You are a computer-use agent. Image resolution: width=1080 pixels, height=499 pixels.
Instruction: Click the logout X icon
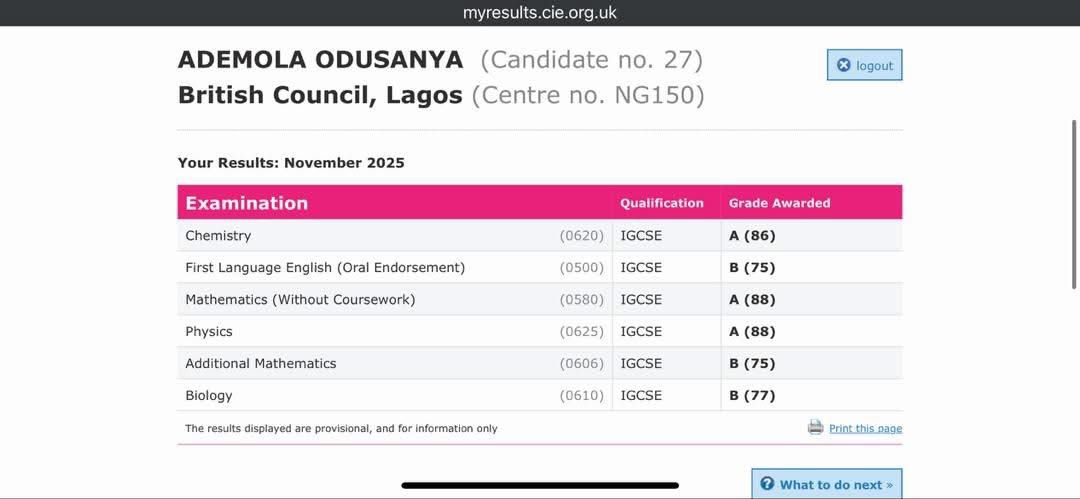(x=843, y=65)
